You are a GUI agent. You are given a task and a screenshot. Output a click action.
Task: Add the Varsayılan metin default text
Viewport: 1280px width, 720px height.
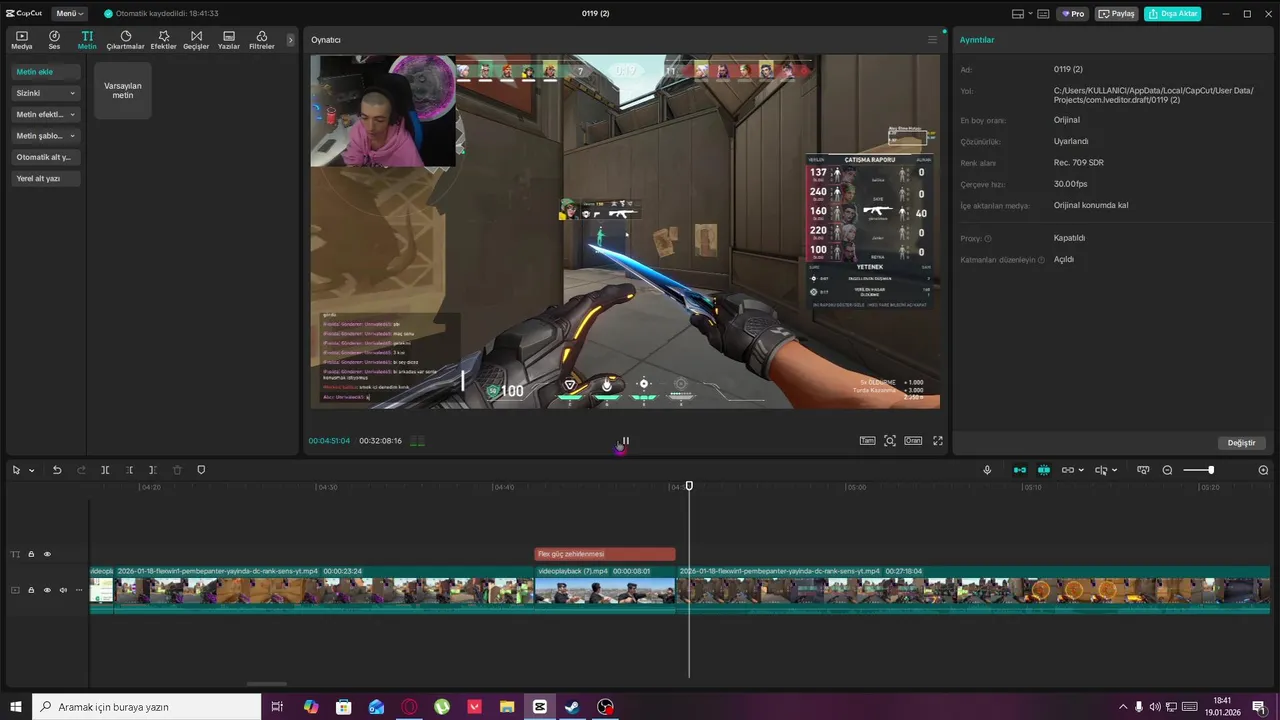click(x=123, y=90)
